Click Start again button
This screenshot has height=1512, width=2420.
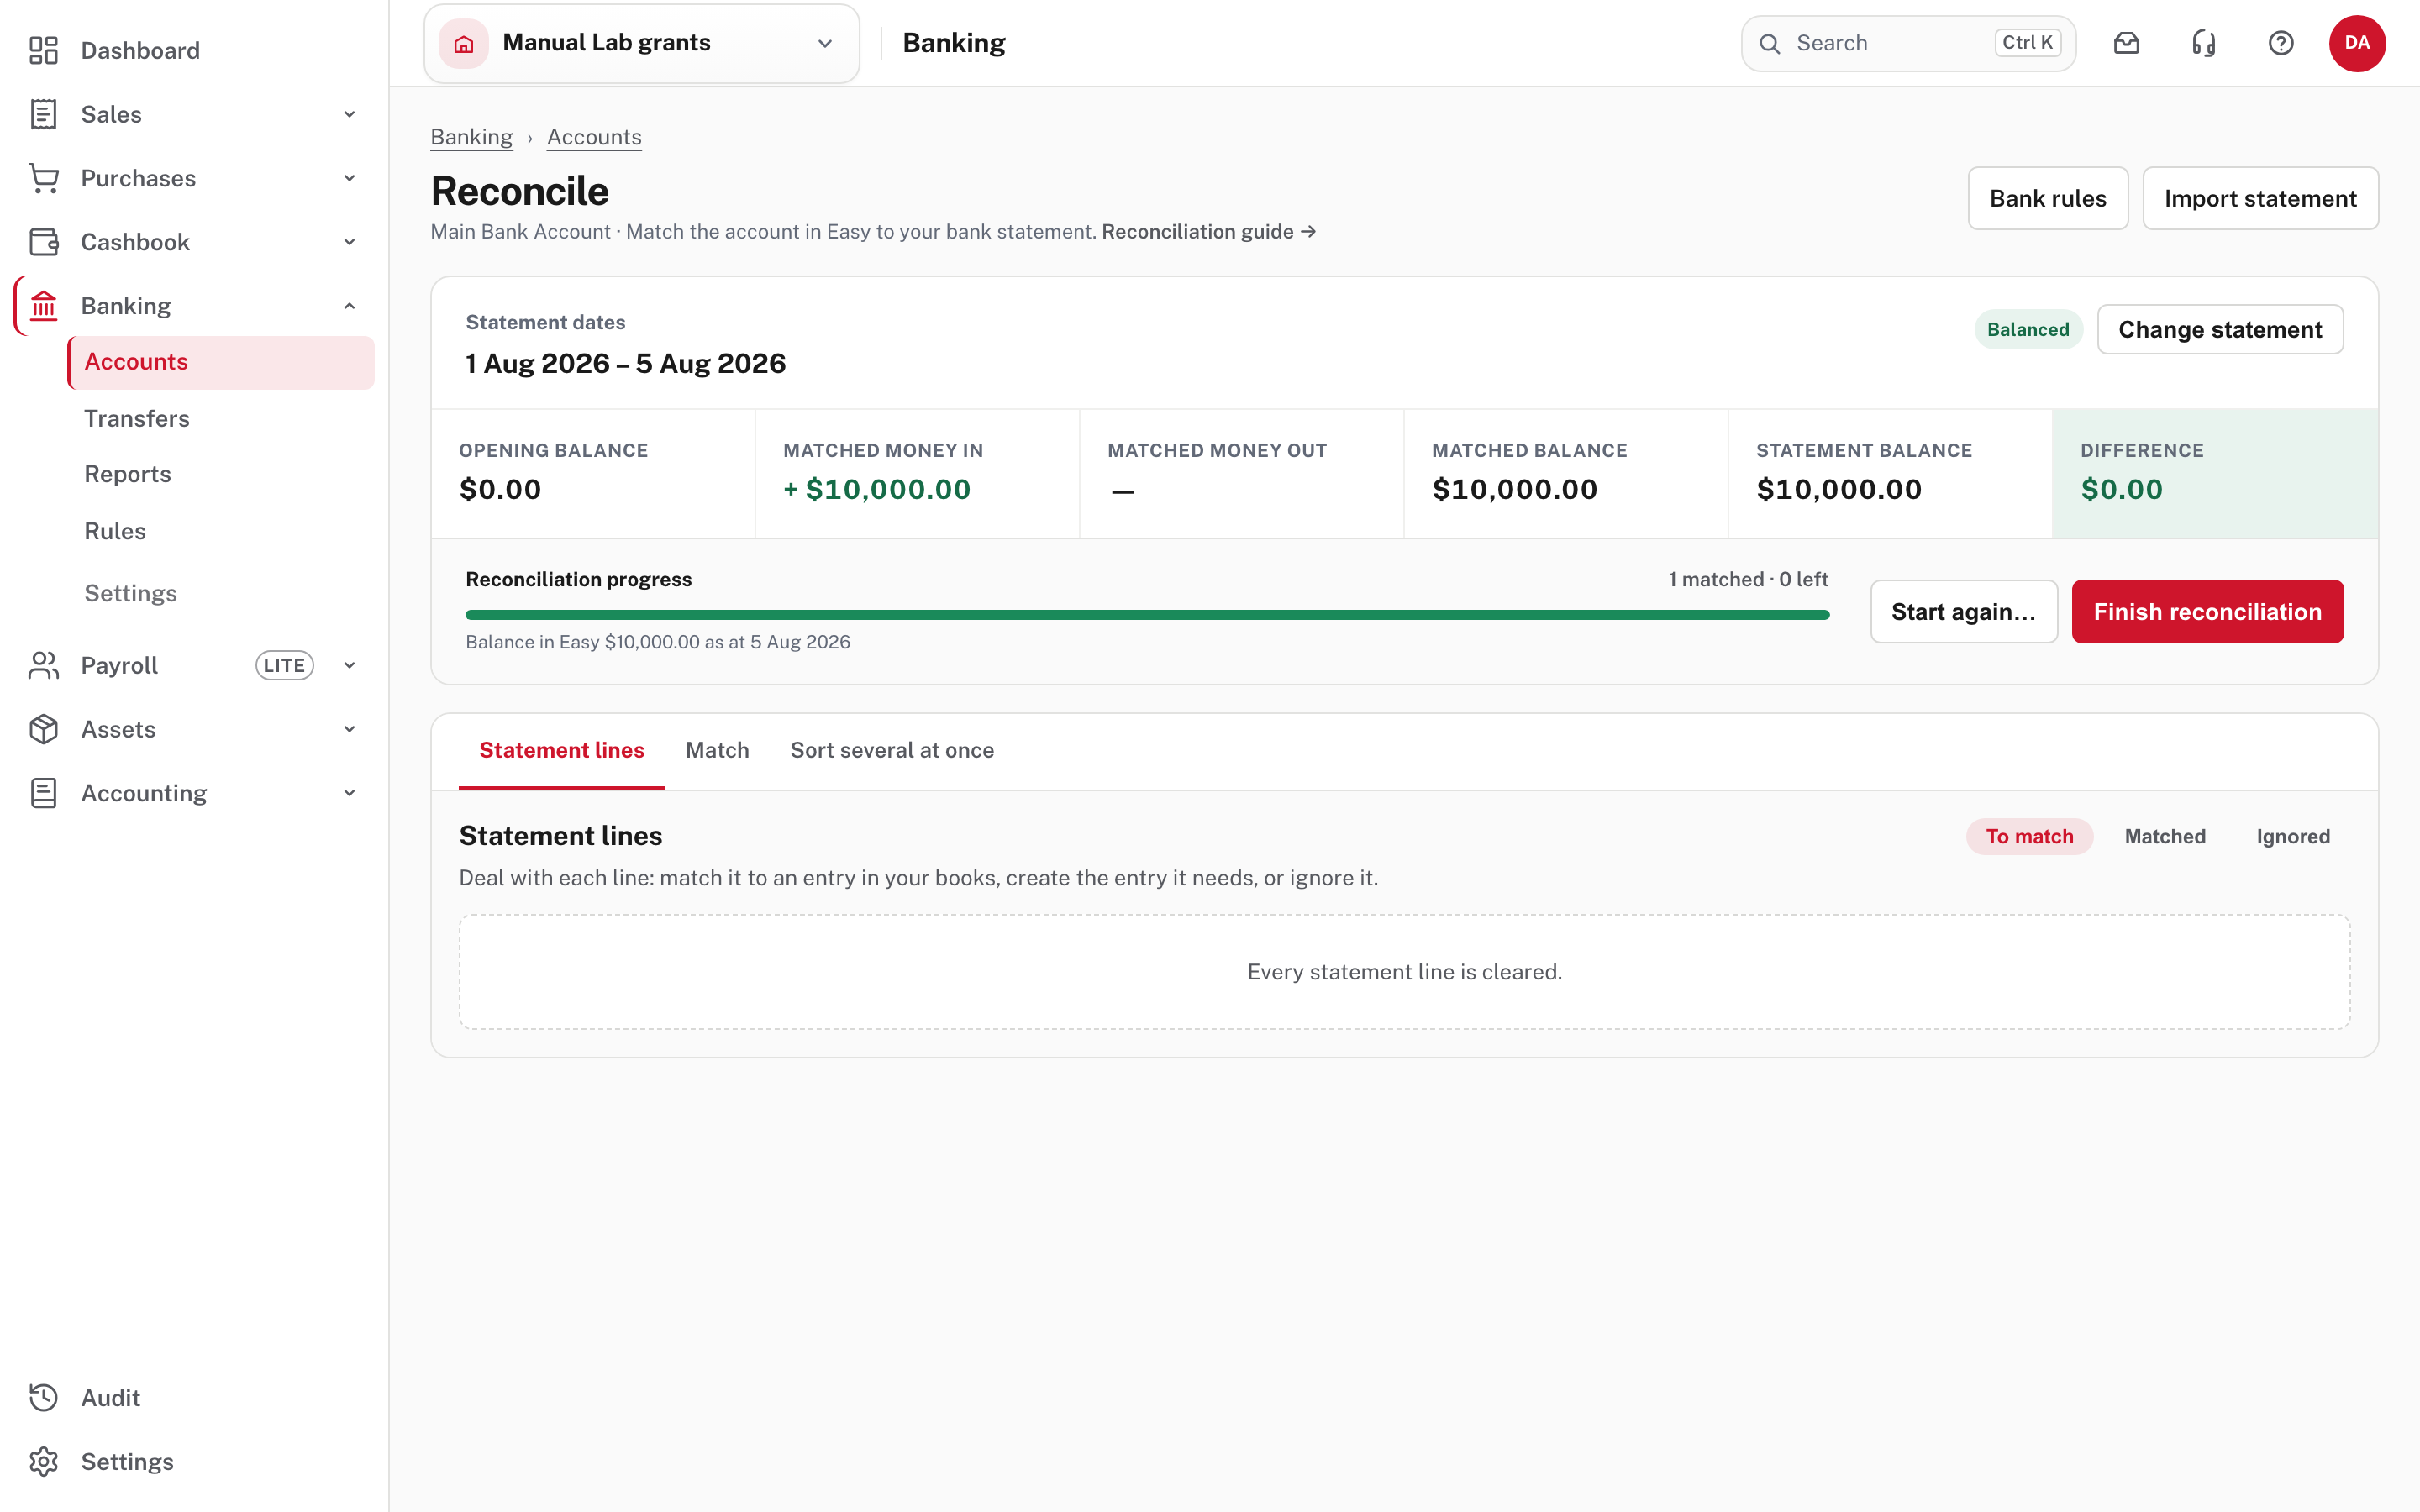coord(1963,611)
